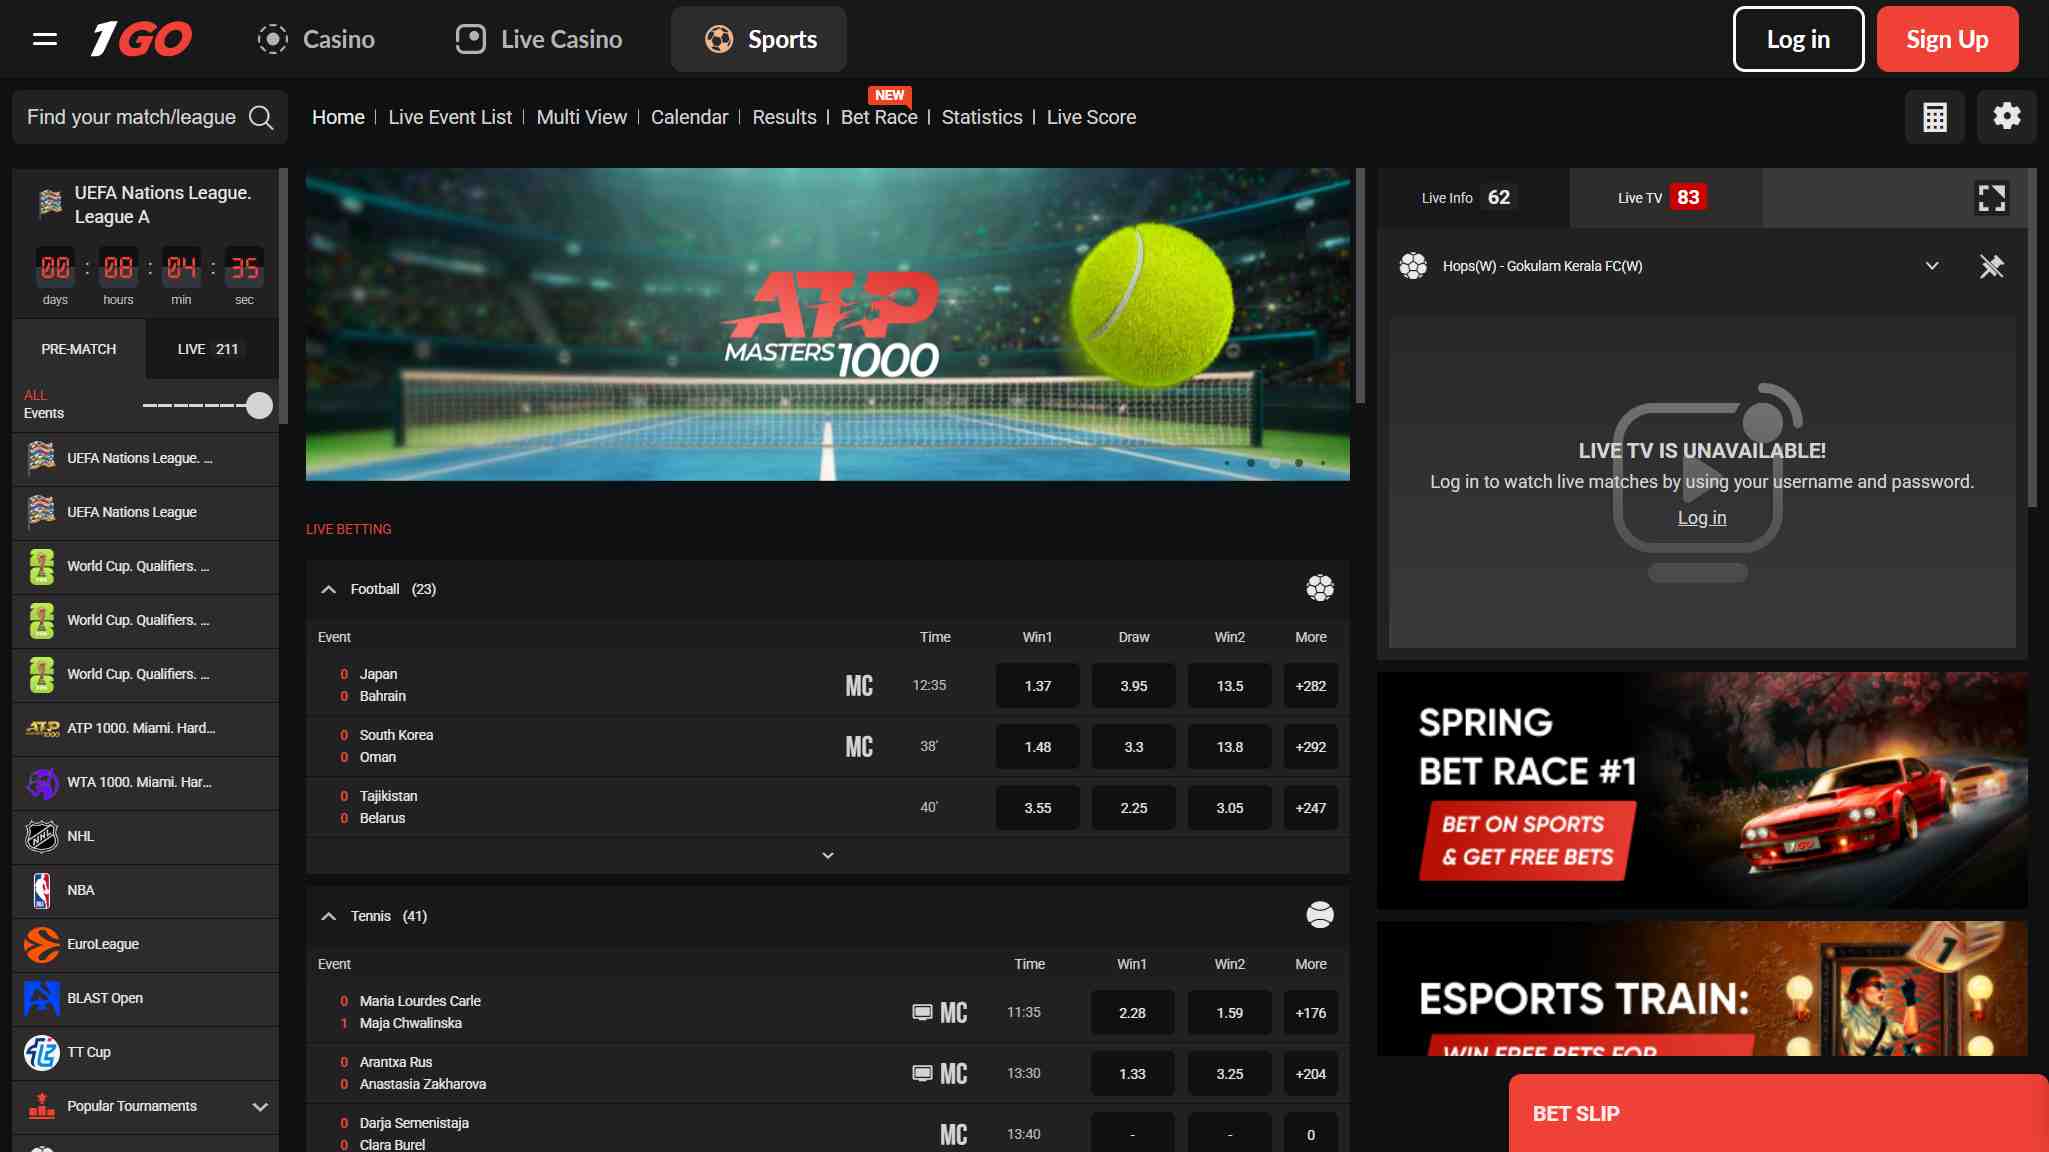Select first banner carousel dot

(1227, 463)
